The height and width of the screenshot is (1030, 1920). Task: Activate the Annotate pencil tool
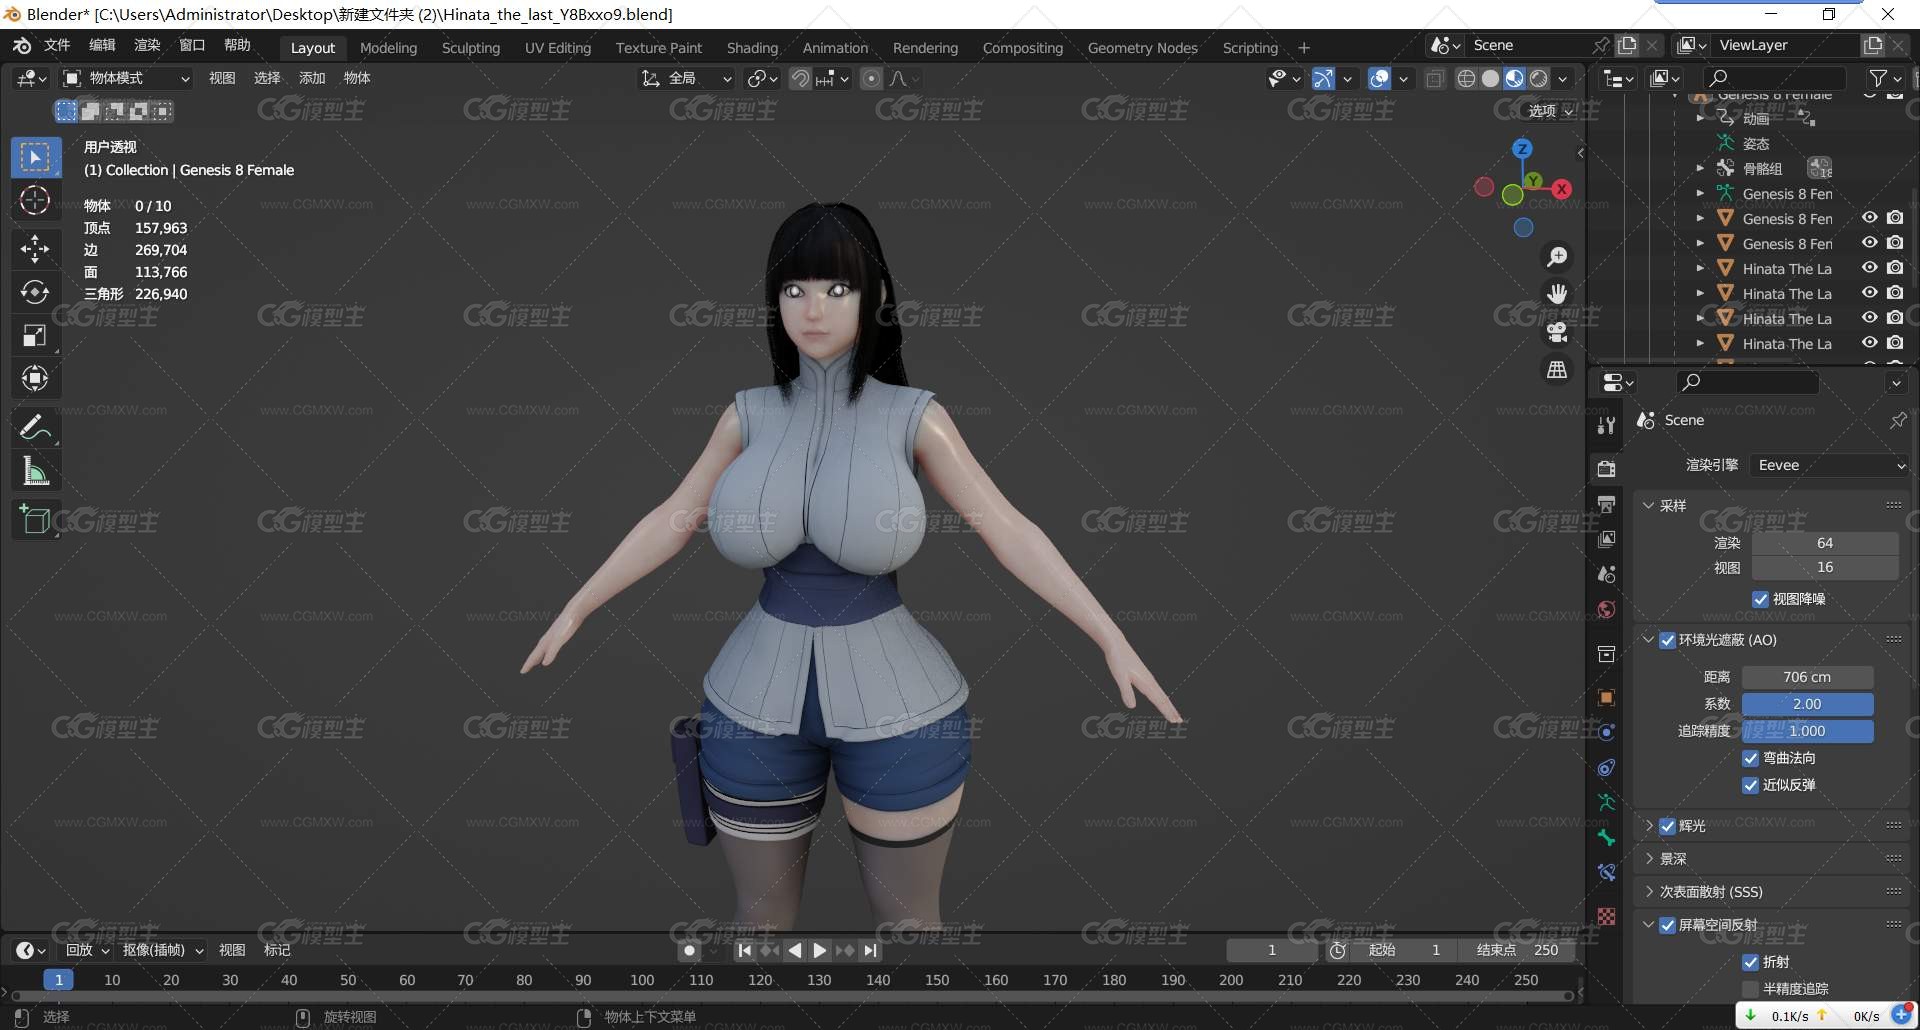(x=35, y=427)
